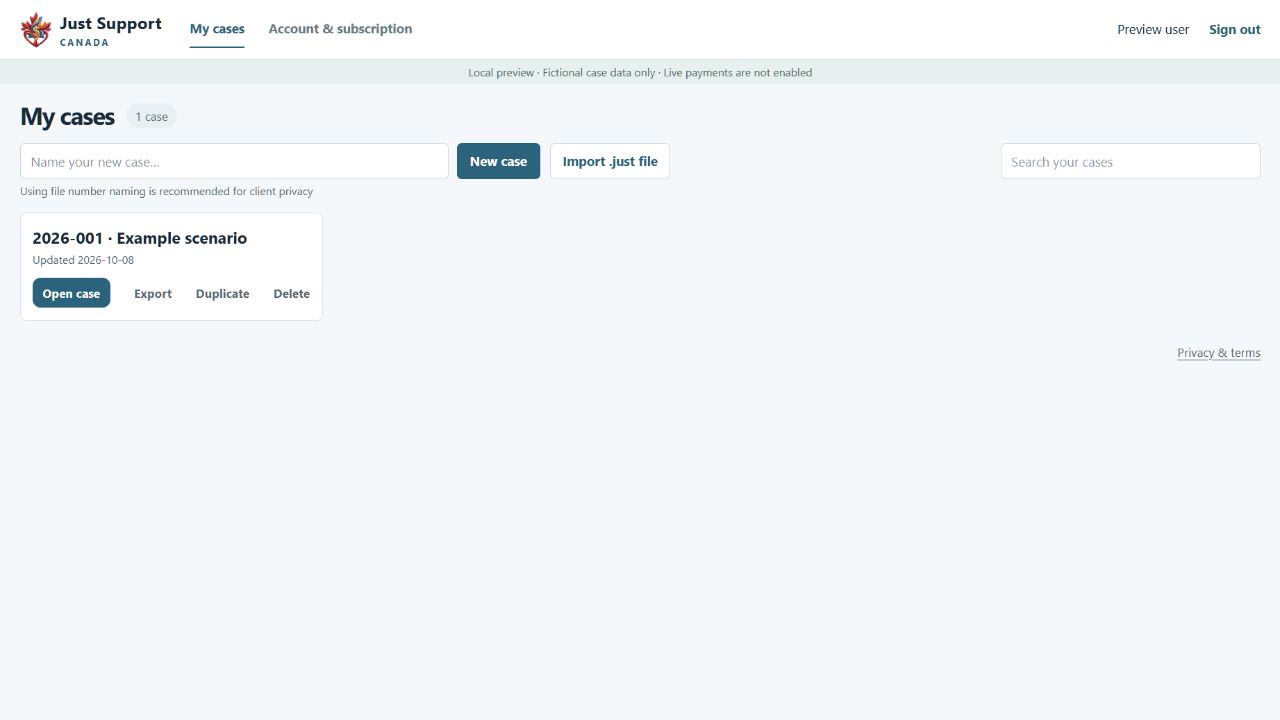Open the Privacy & terms link
1280x720 pixels.
(x=1218, y=353)
